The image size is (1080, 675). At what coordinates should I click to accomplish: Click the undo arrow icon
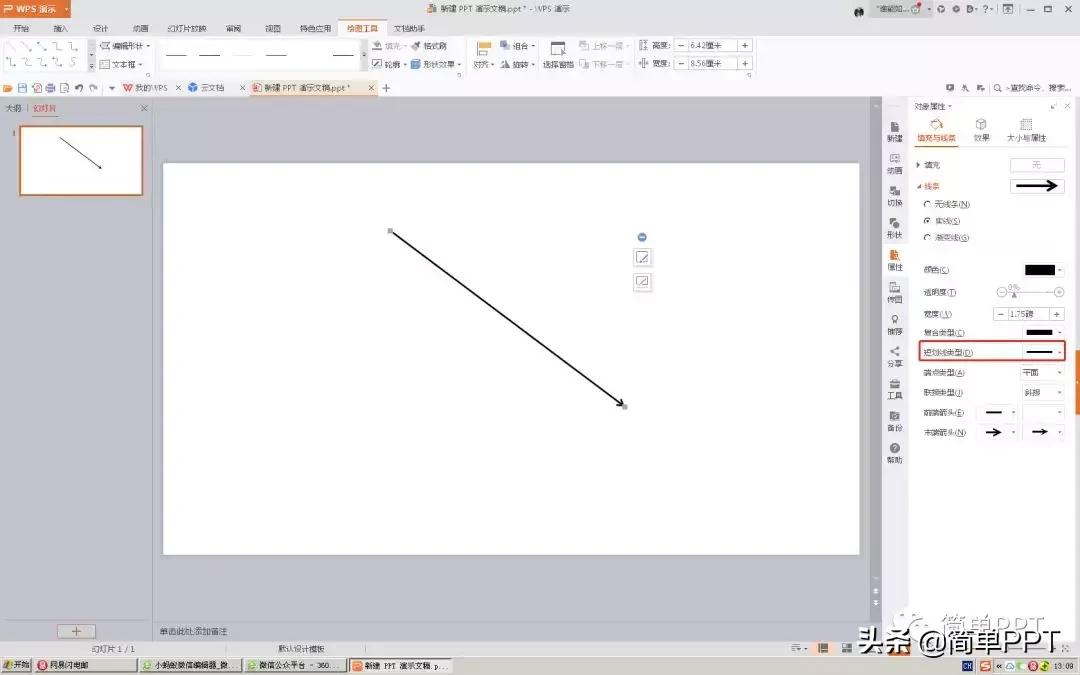click(x=79, y=88)
